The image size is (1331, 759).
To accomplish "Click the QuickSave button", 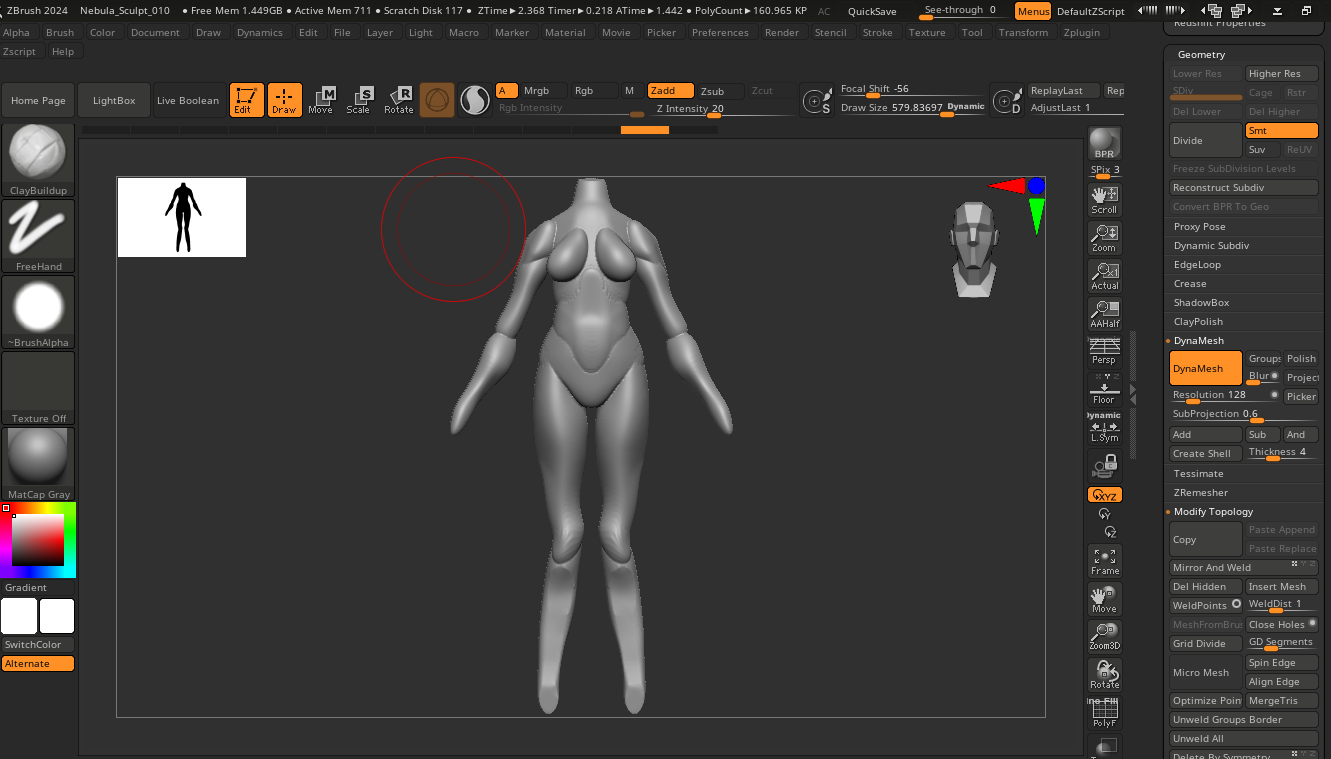I will tap(871, 11).
